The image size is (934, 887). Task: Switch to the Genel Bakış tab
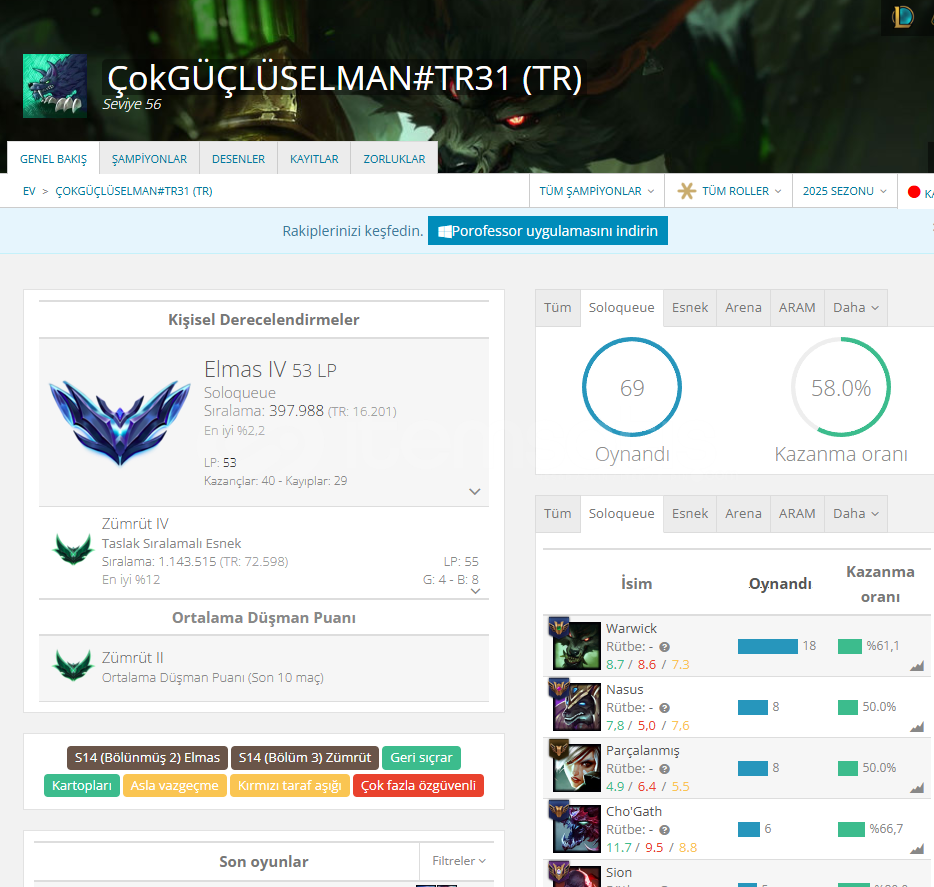click(53, 159)
